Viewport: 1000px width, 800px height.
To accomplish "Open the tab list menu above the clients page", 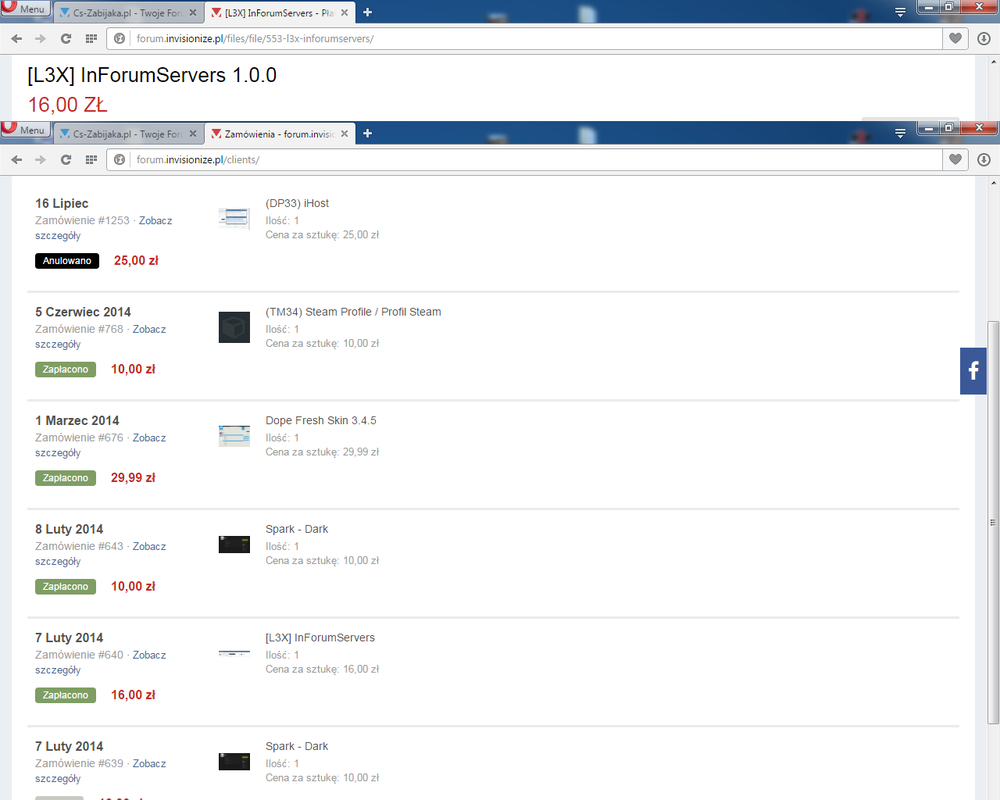I will [x=900, y=133].
